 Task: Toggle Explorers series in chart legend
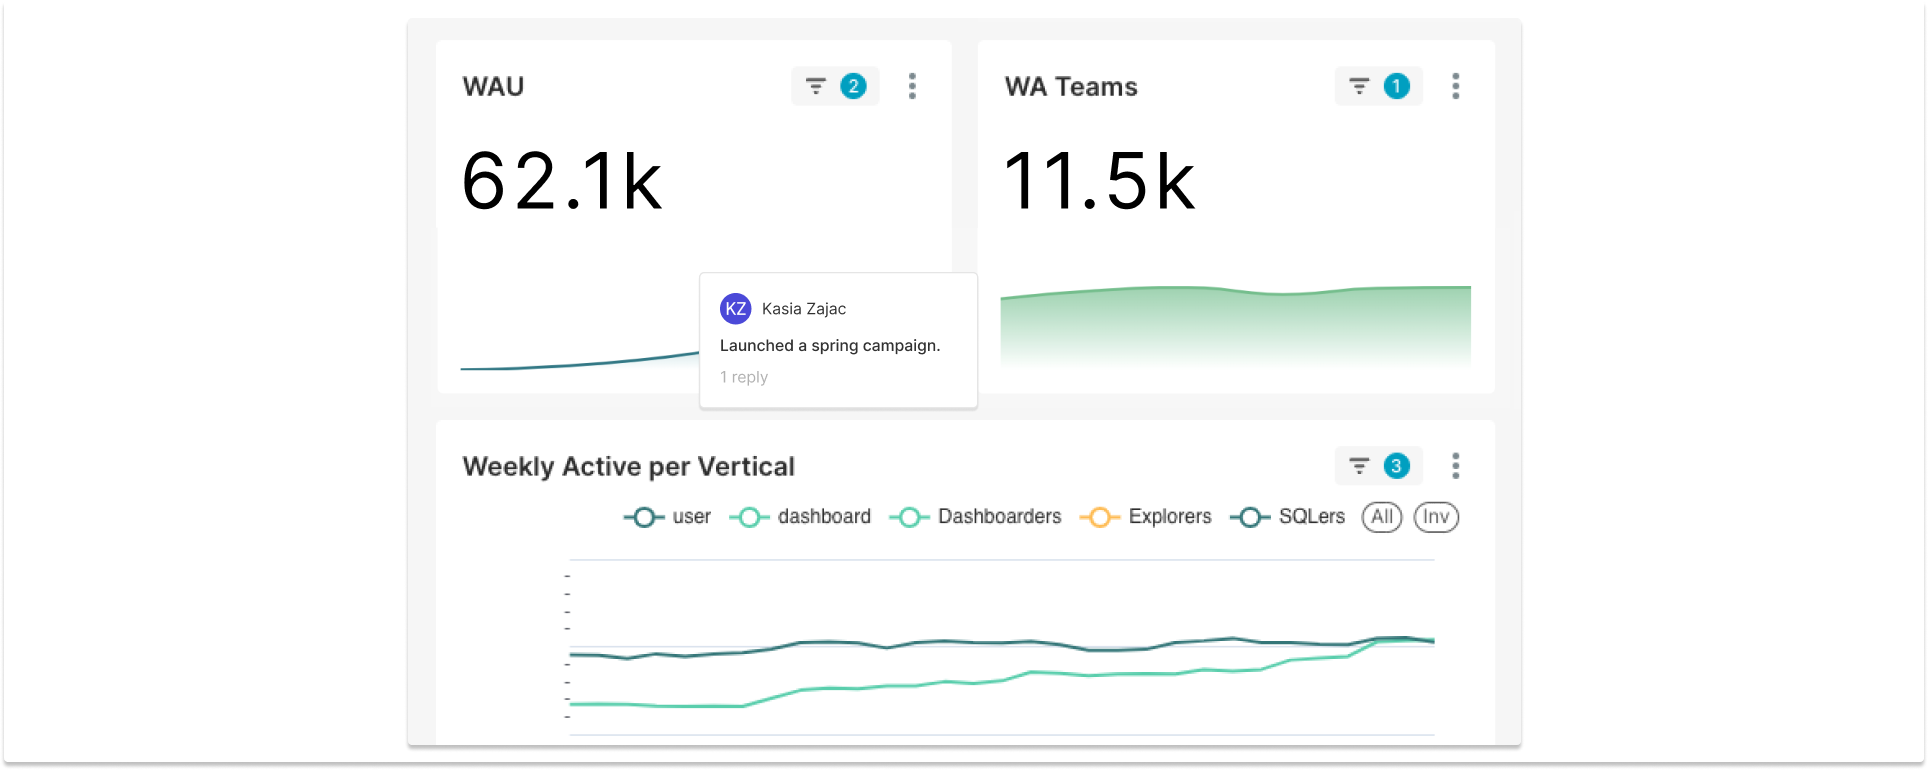tap(1146, 517)
